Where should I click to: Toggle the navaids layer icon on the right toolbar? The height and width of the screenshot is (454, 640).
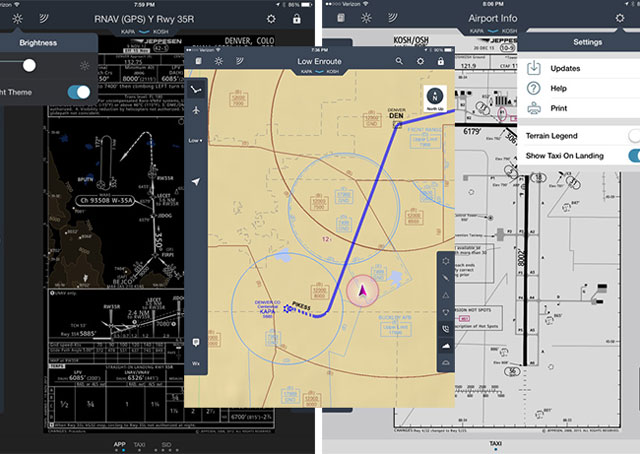pyautogui.click(x=446, y=312)
